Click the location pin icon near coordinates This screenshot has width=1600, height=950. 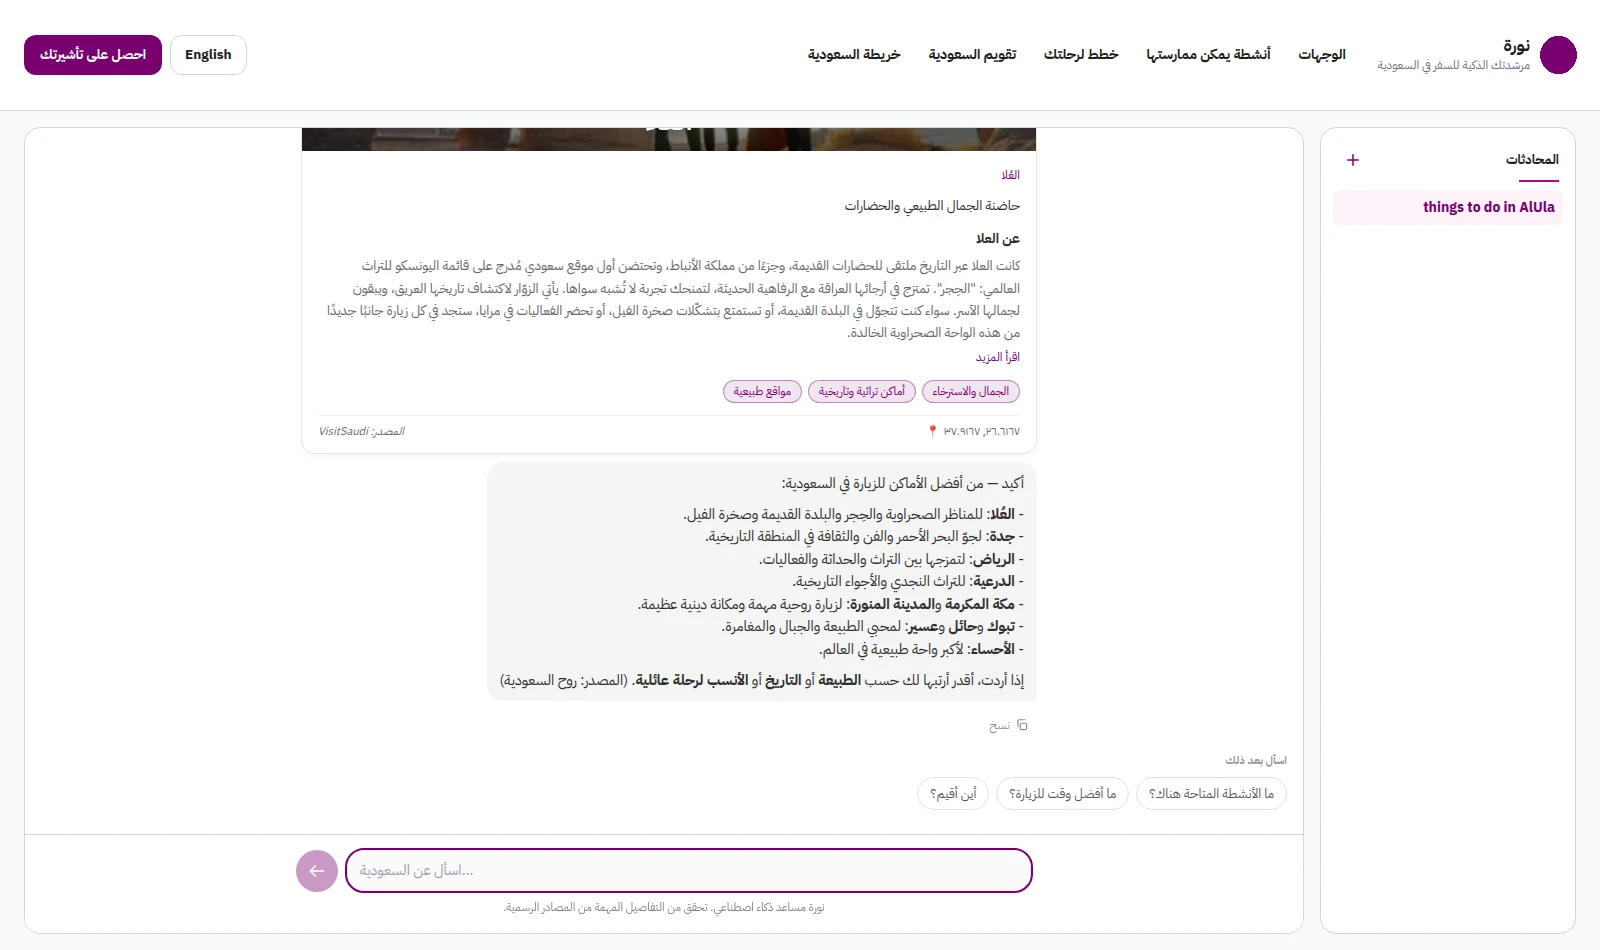(x=933, y=432)
